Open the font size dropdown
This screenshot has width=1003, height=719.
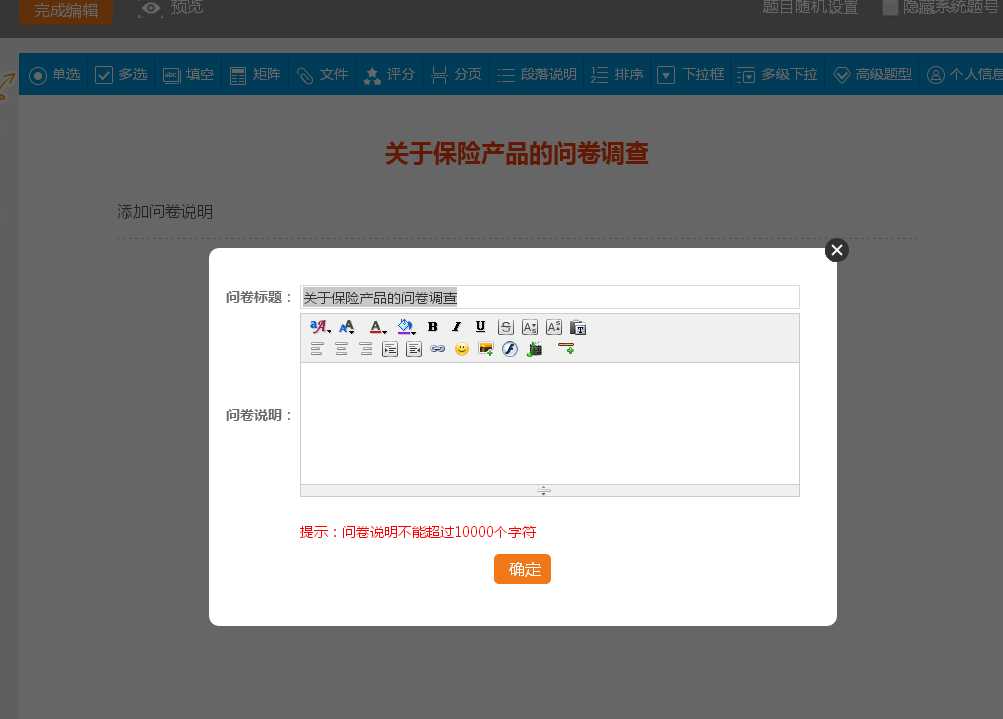click(347, 328)
